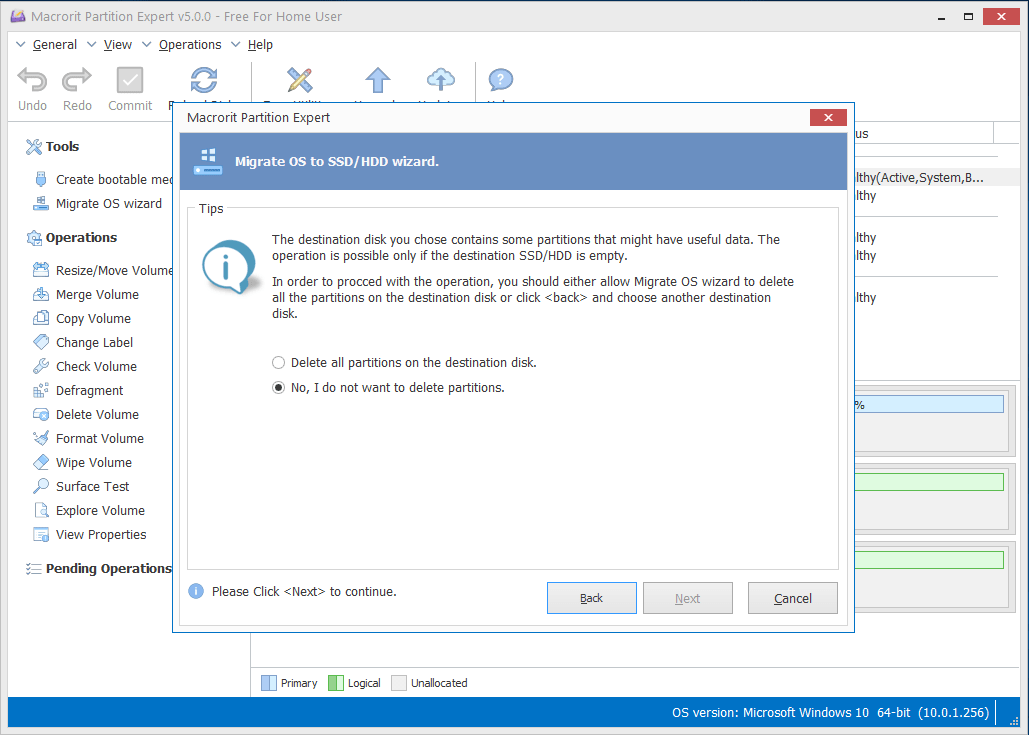Click the Undo arrow icon

pos(32,80)
